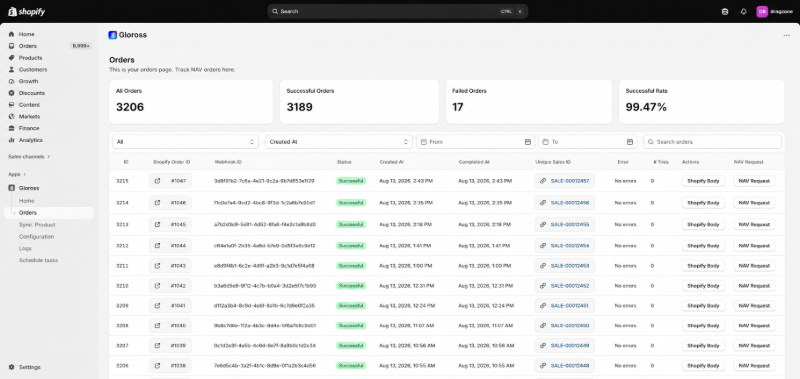Open external link icon for order #1040

pos(157,325)
